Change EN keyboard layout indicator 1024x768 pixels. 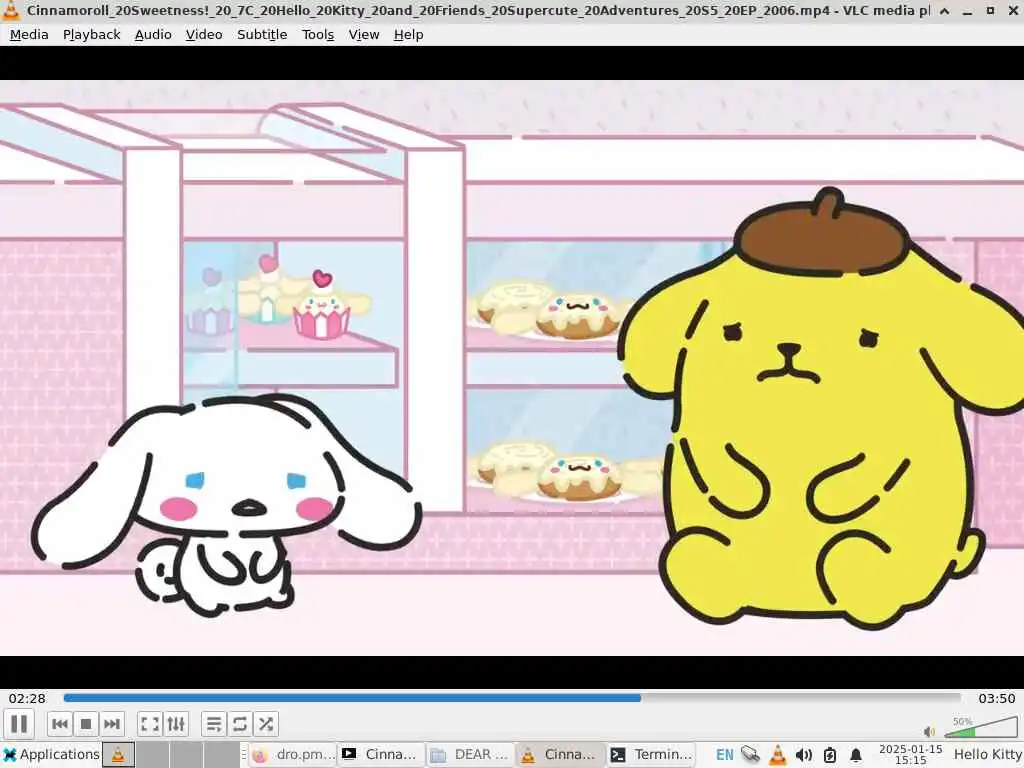[x=724, y=755]
